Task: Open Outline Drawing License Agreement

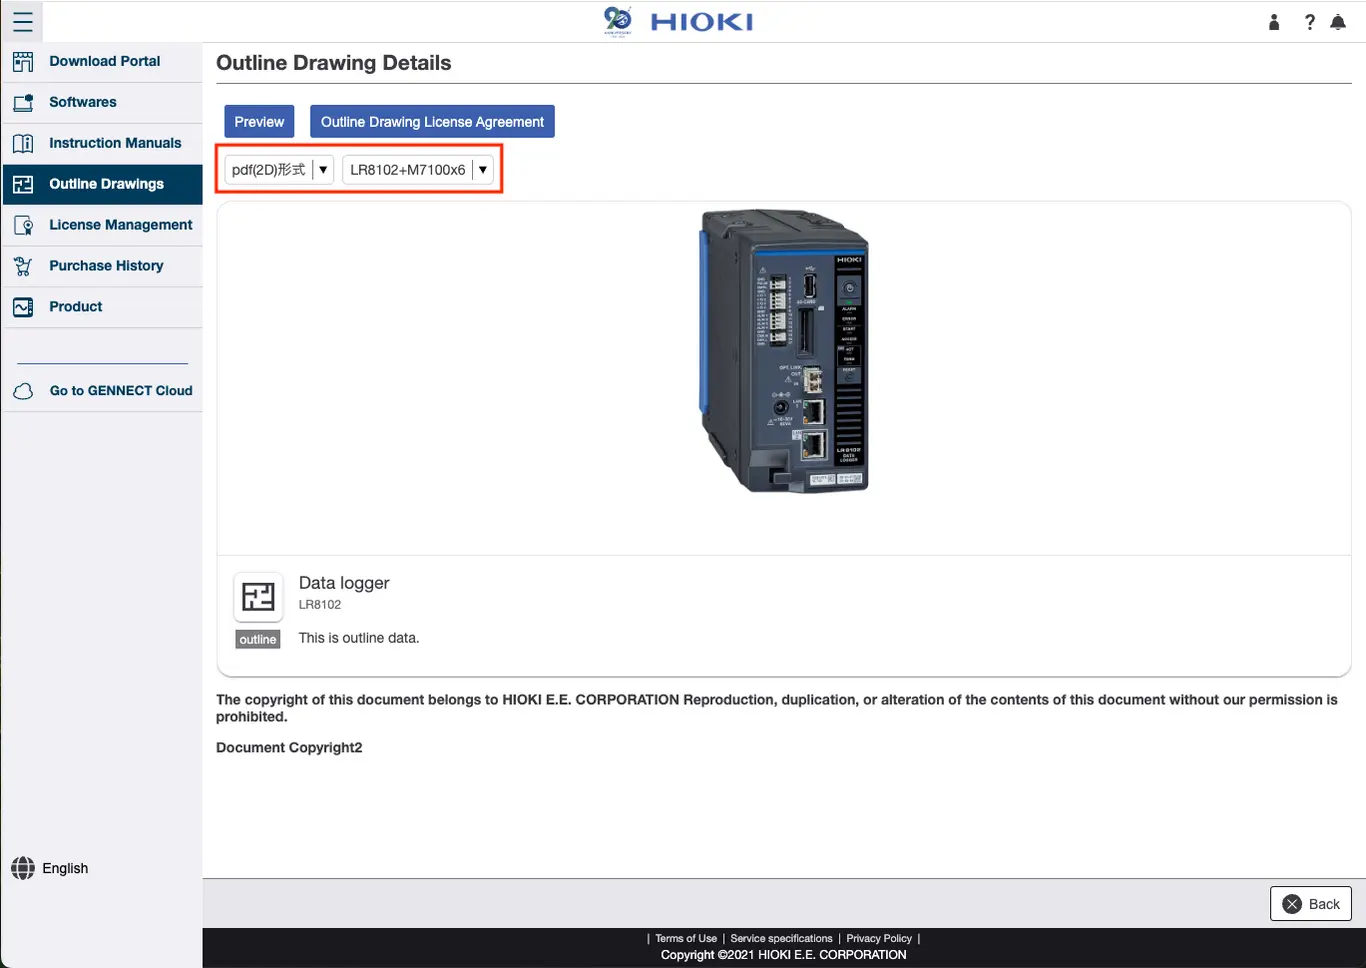Action: pos(432,122)
